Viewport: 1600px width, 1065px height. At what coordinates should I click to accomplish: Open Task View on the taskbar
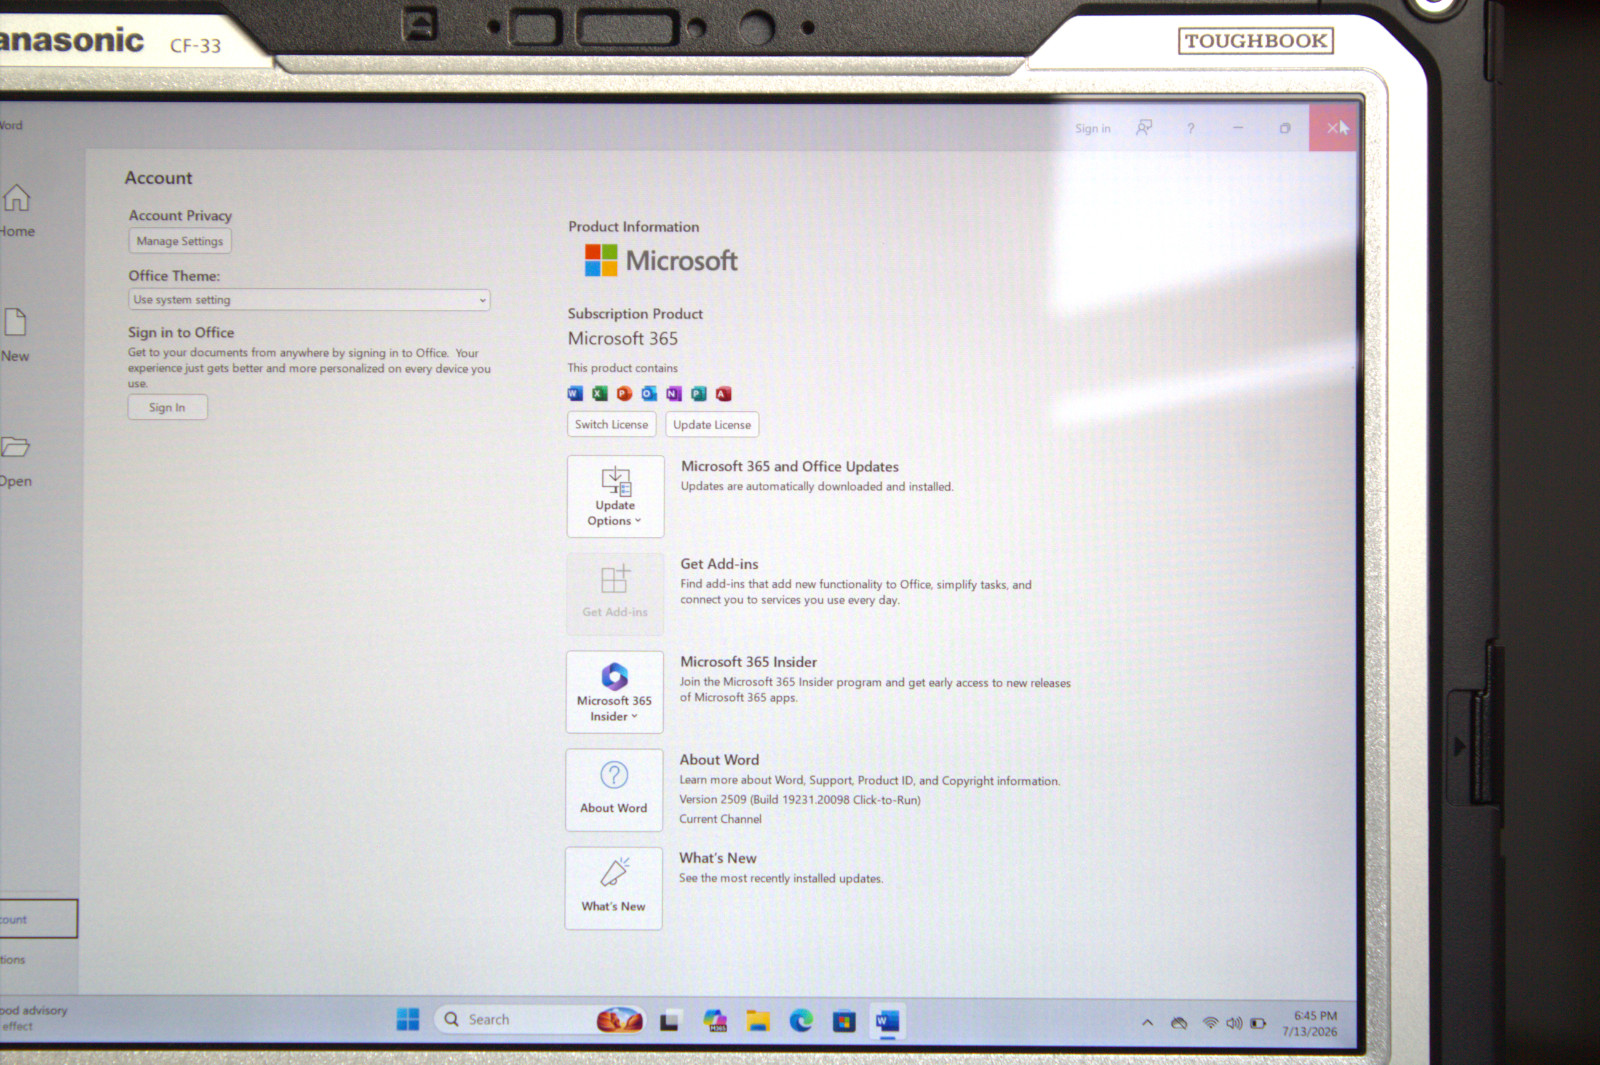pyautogui.click(x=669, y=1021)
